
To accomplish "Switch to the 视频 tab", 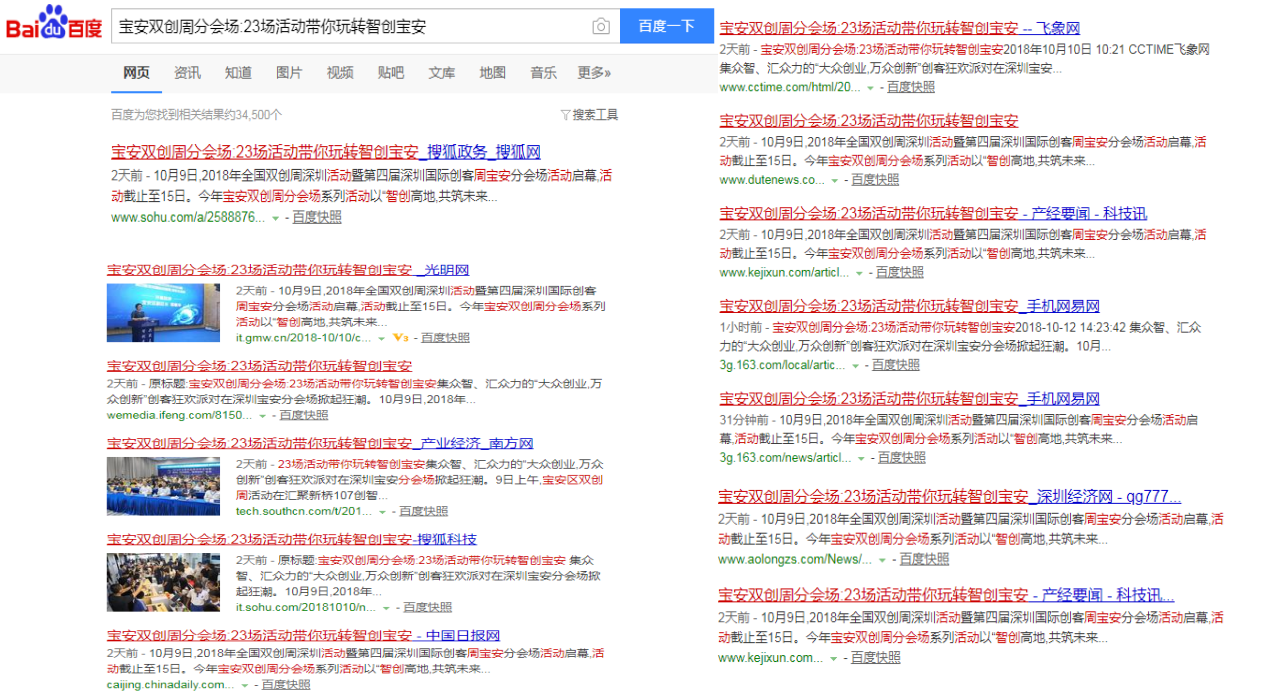I will (x=340, y=73).
